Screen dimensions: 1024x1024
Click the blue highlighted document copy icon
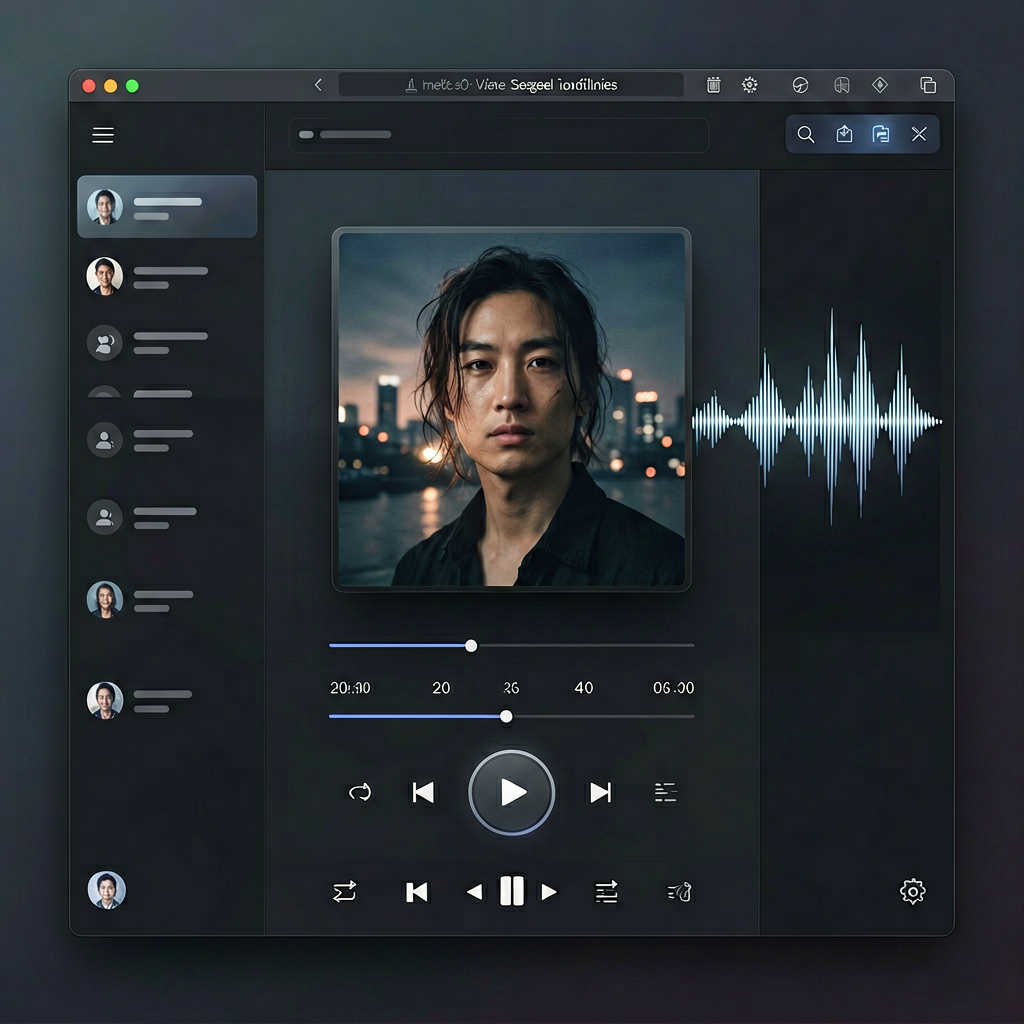coord(881,134)
